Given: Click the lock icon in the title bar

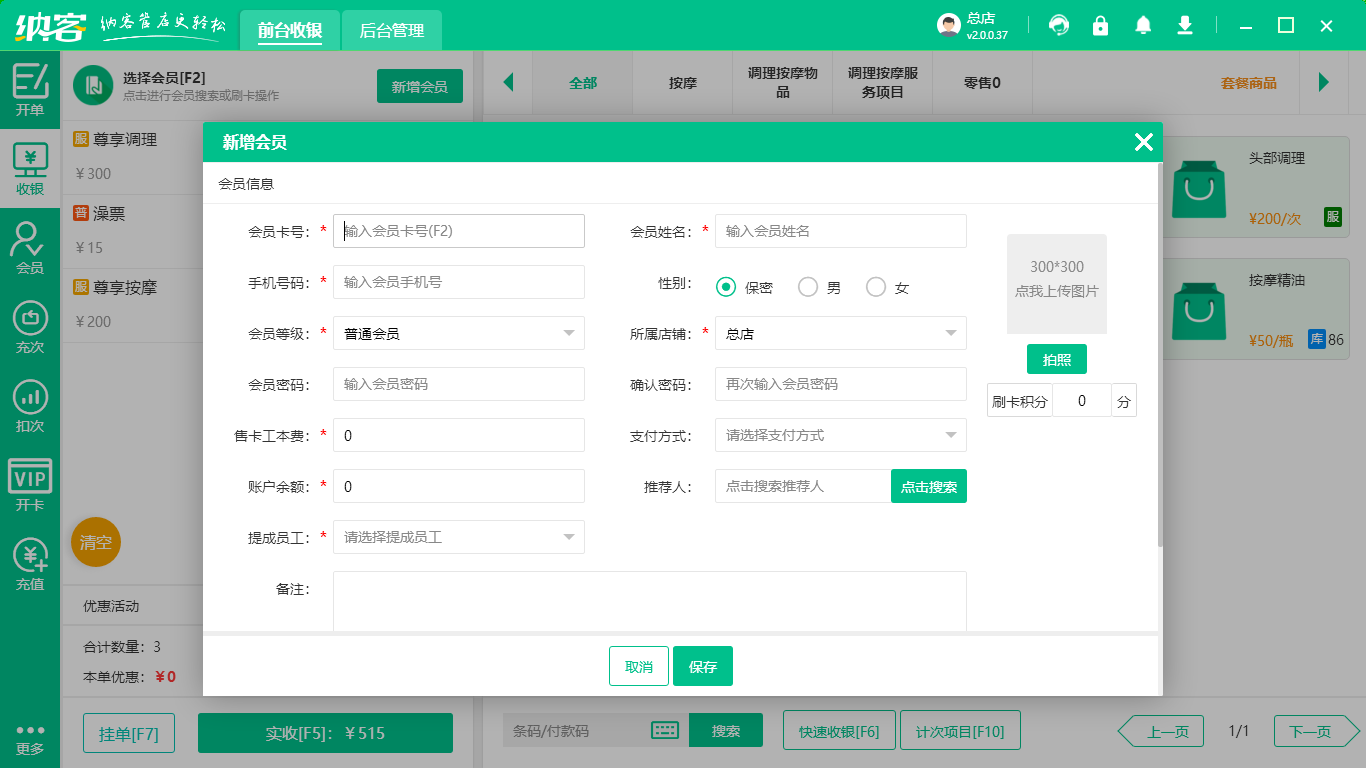Looking at the screenshot, I should click(1101, 25).
